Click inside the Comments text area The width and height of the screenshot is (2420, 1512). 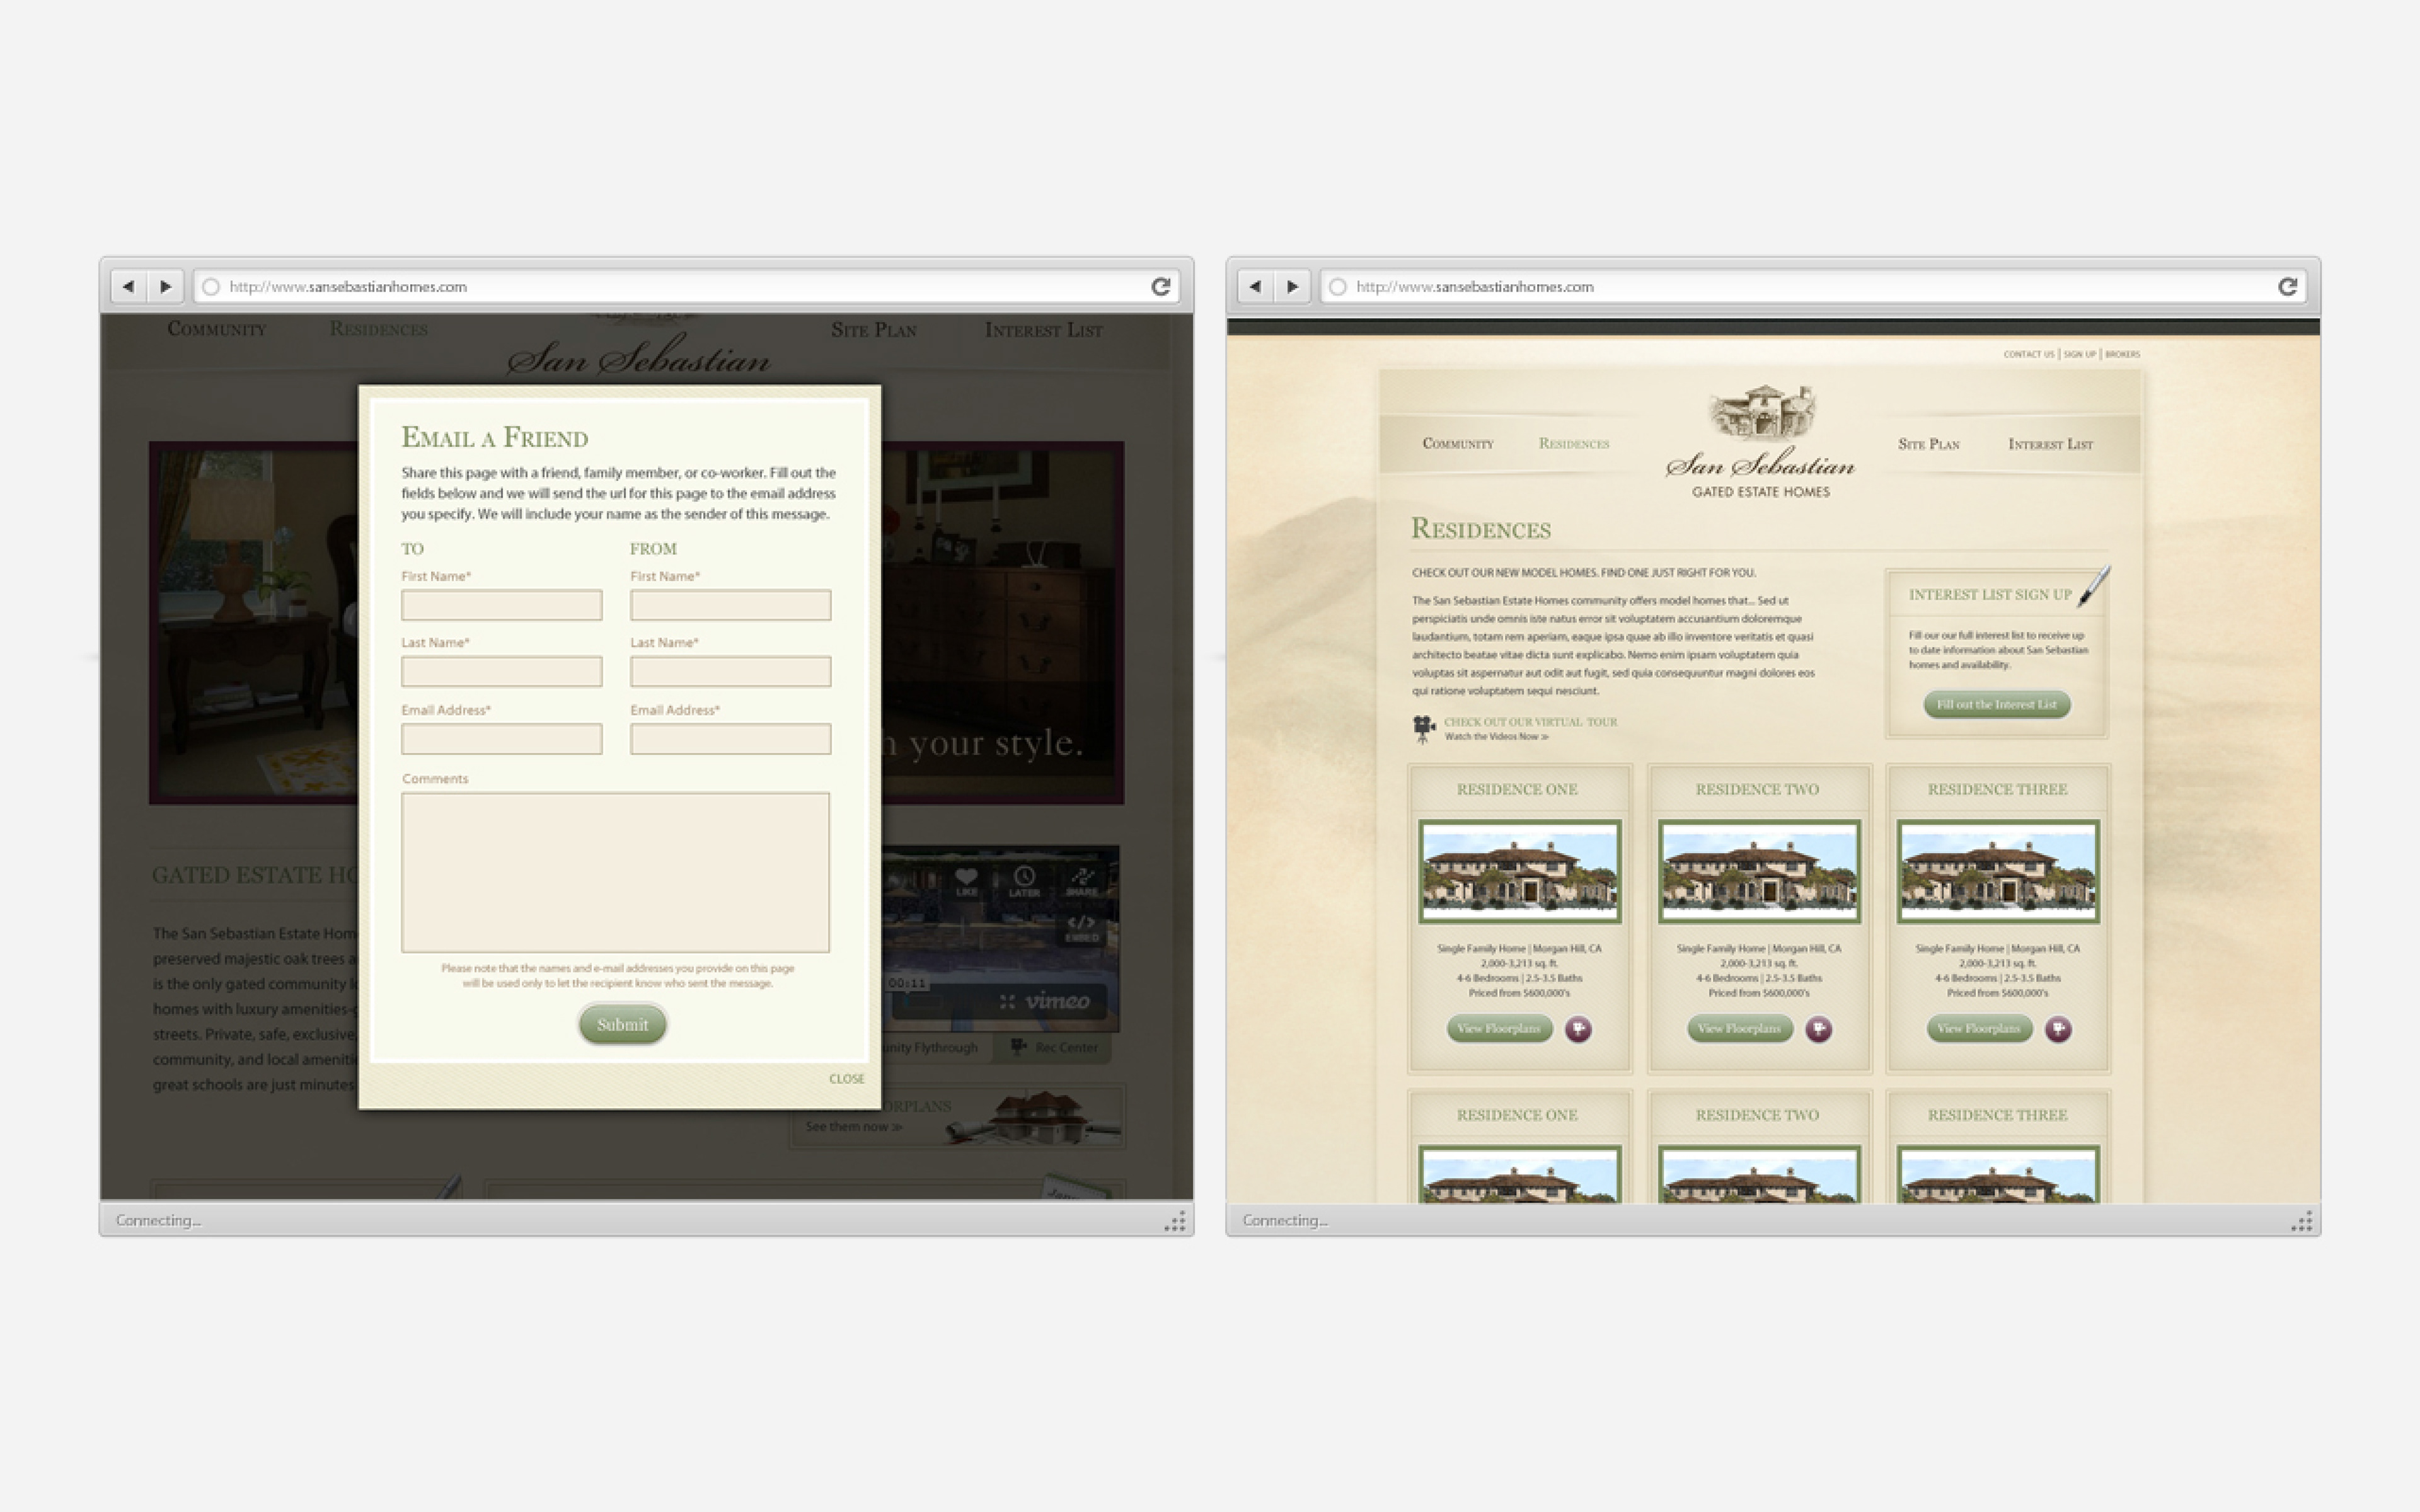point(616,872)
